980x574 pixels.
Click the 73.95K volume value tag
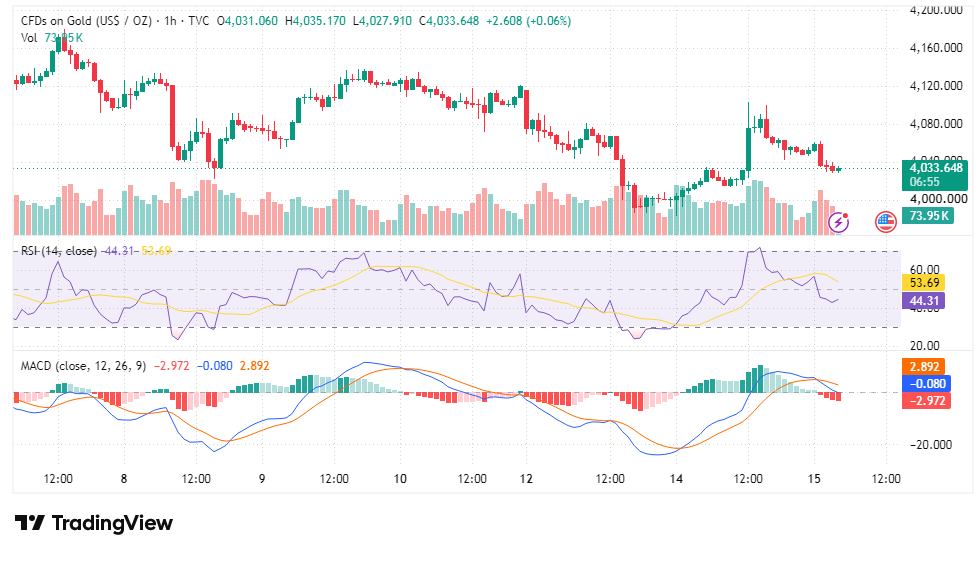[928, 216]
